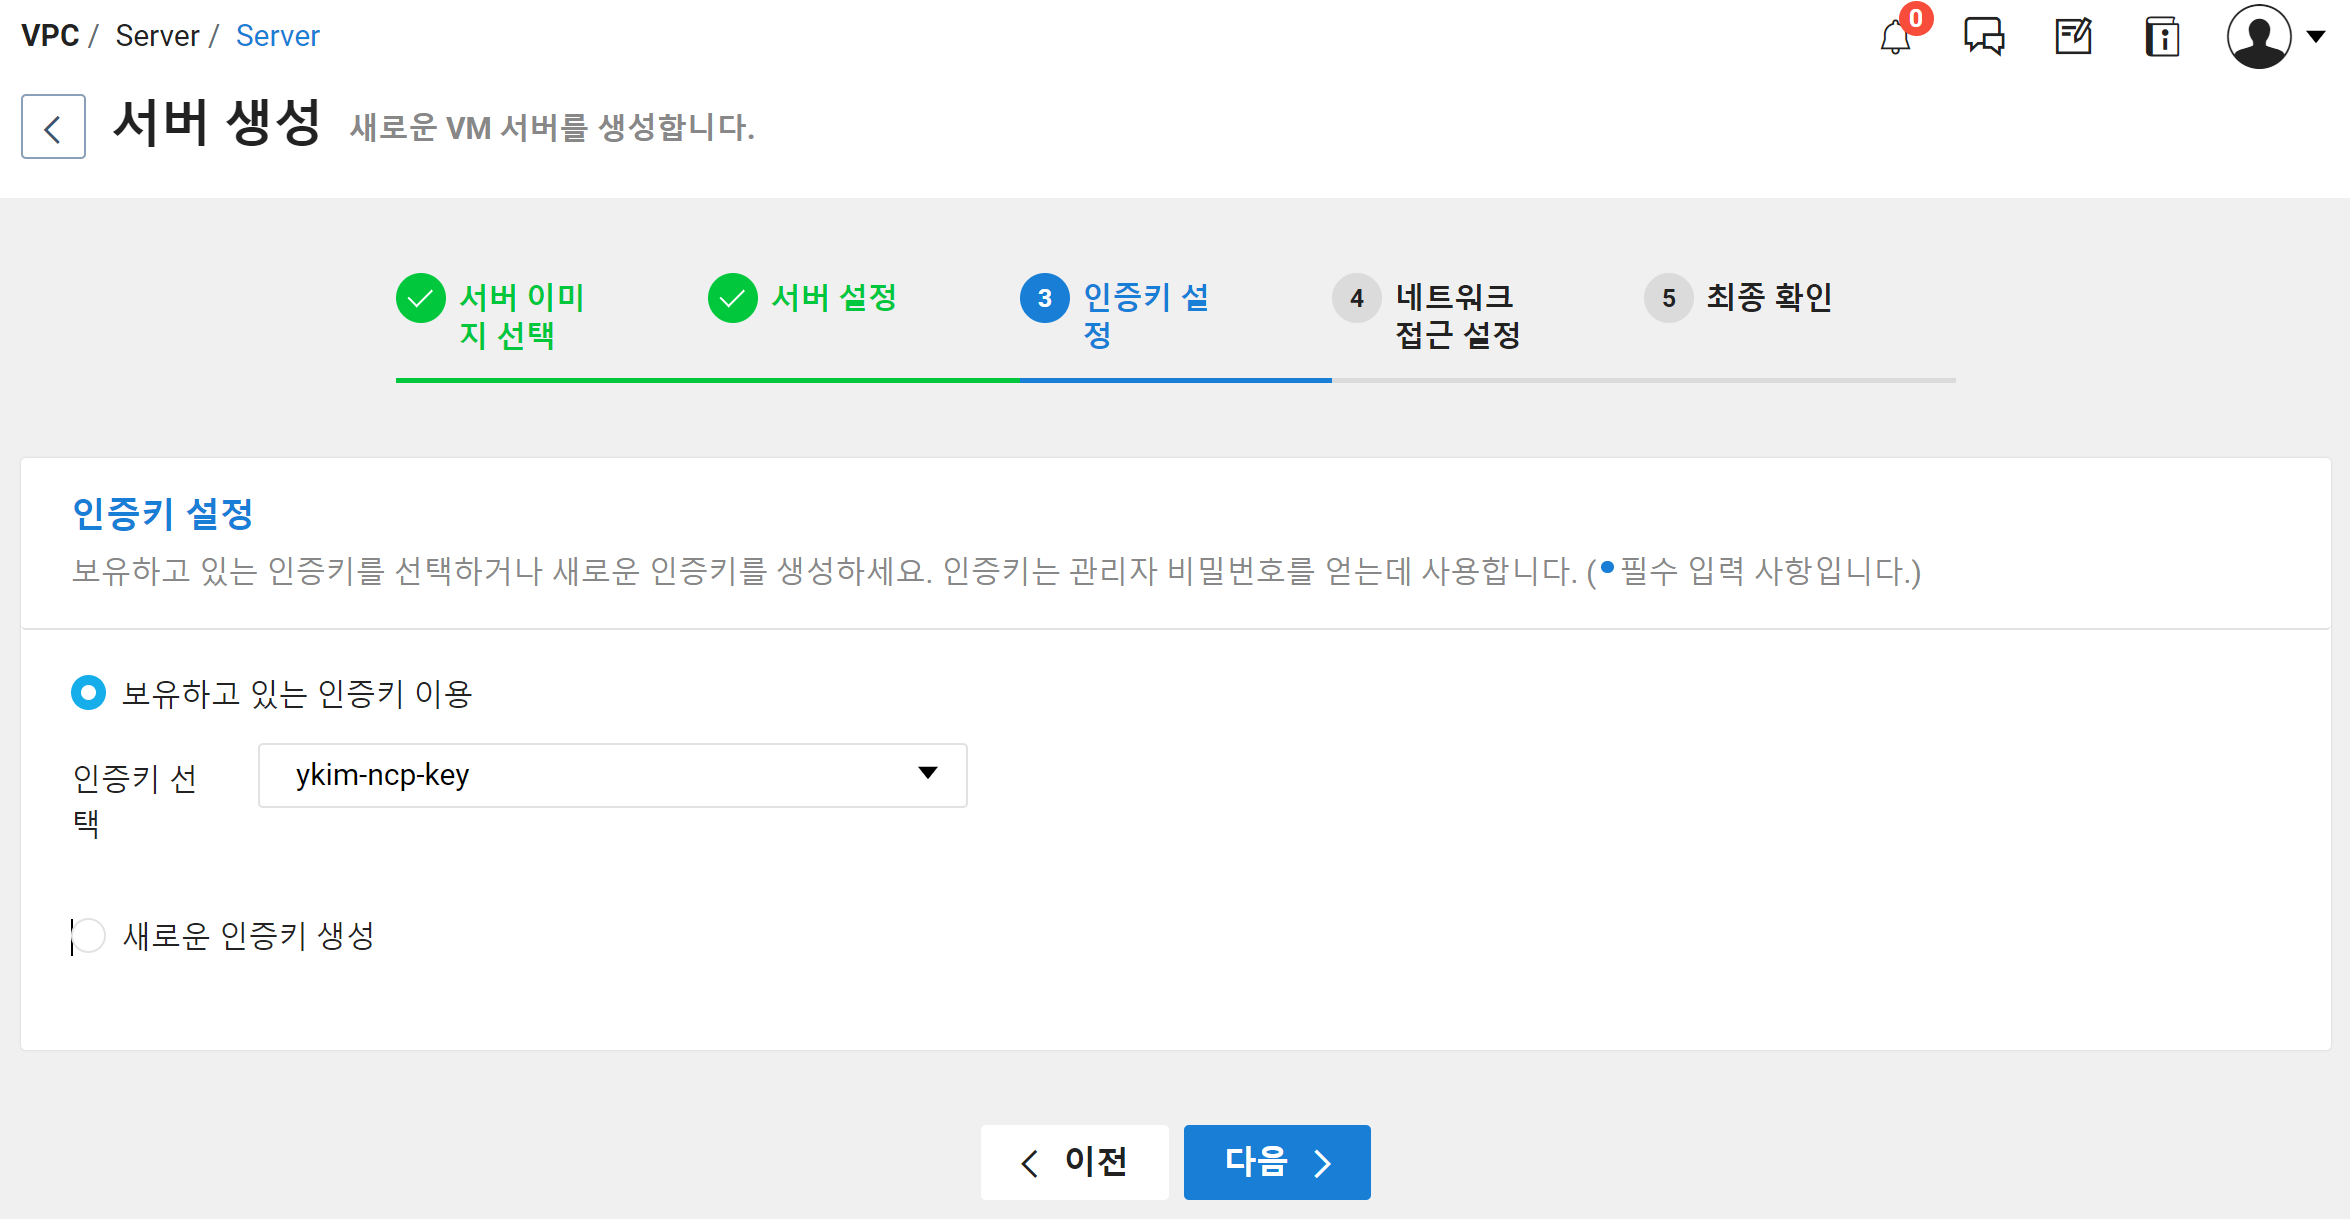Open the Server breadcrumb link in blue
Viewport: 2350px width, 1219px height.
click(x=277, y=36)
